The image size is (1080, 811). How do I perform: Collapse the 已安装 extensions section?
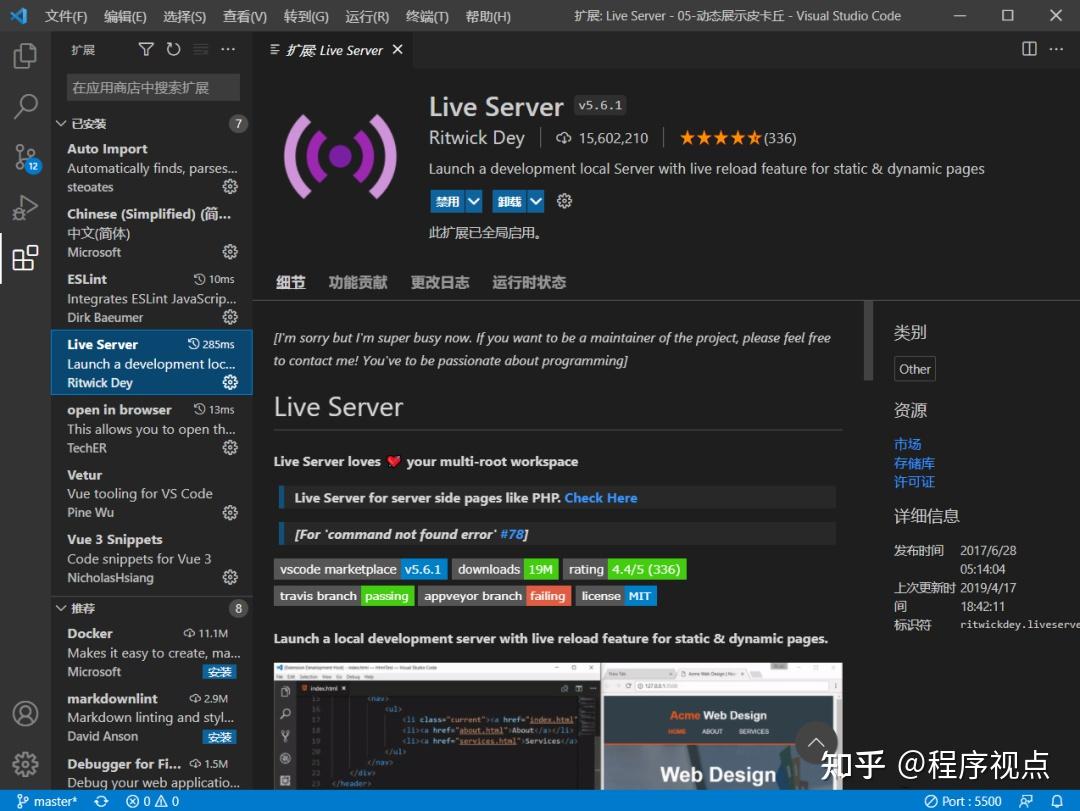[x=61, y=123]
